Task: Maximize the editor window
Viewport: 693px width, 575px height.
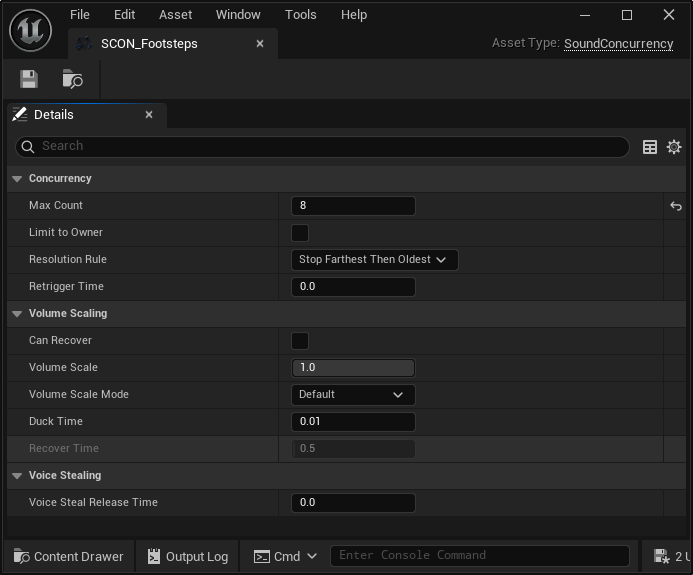Action: click(627, 15)
